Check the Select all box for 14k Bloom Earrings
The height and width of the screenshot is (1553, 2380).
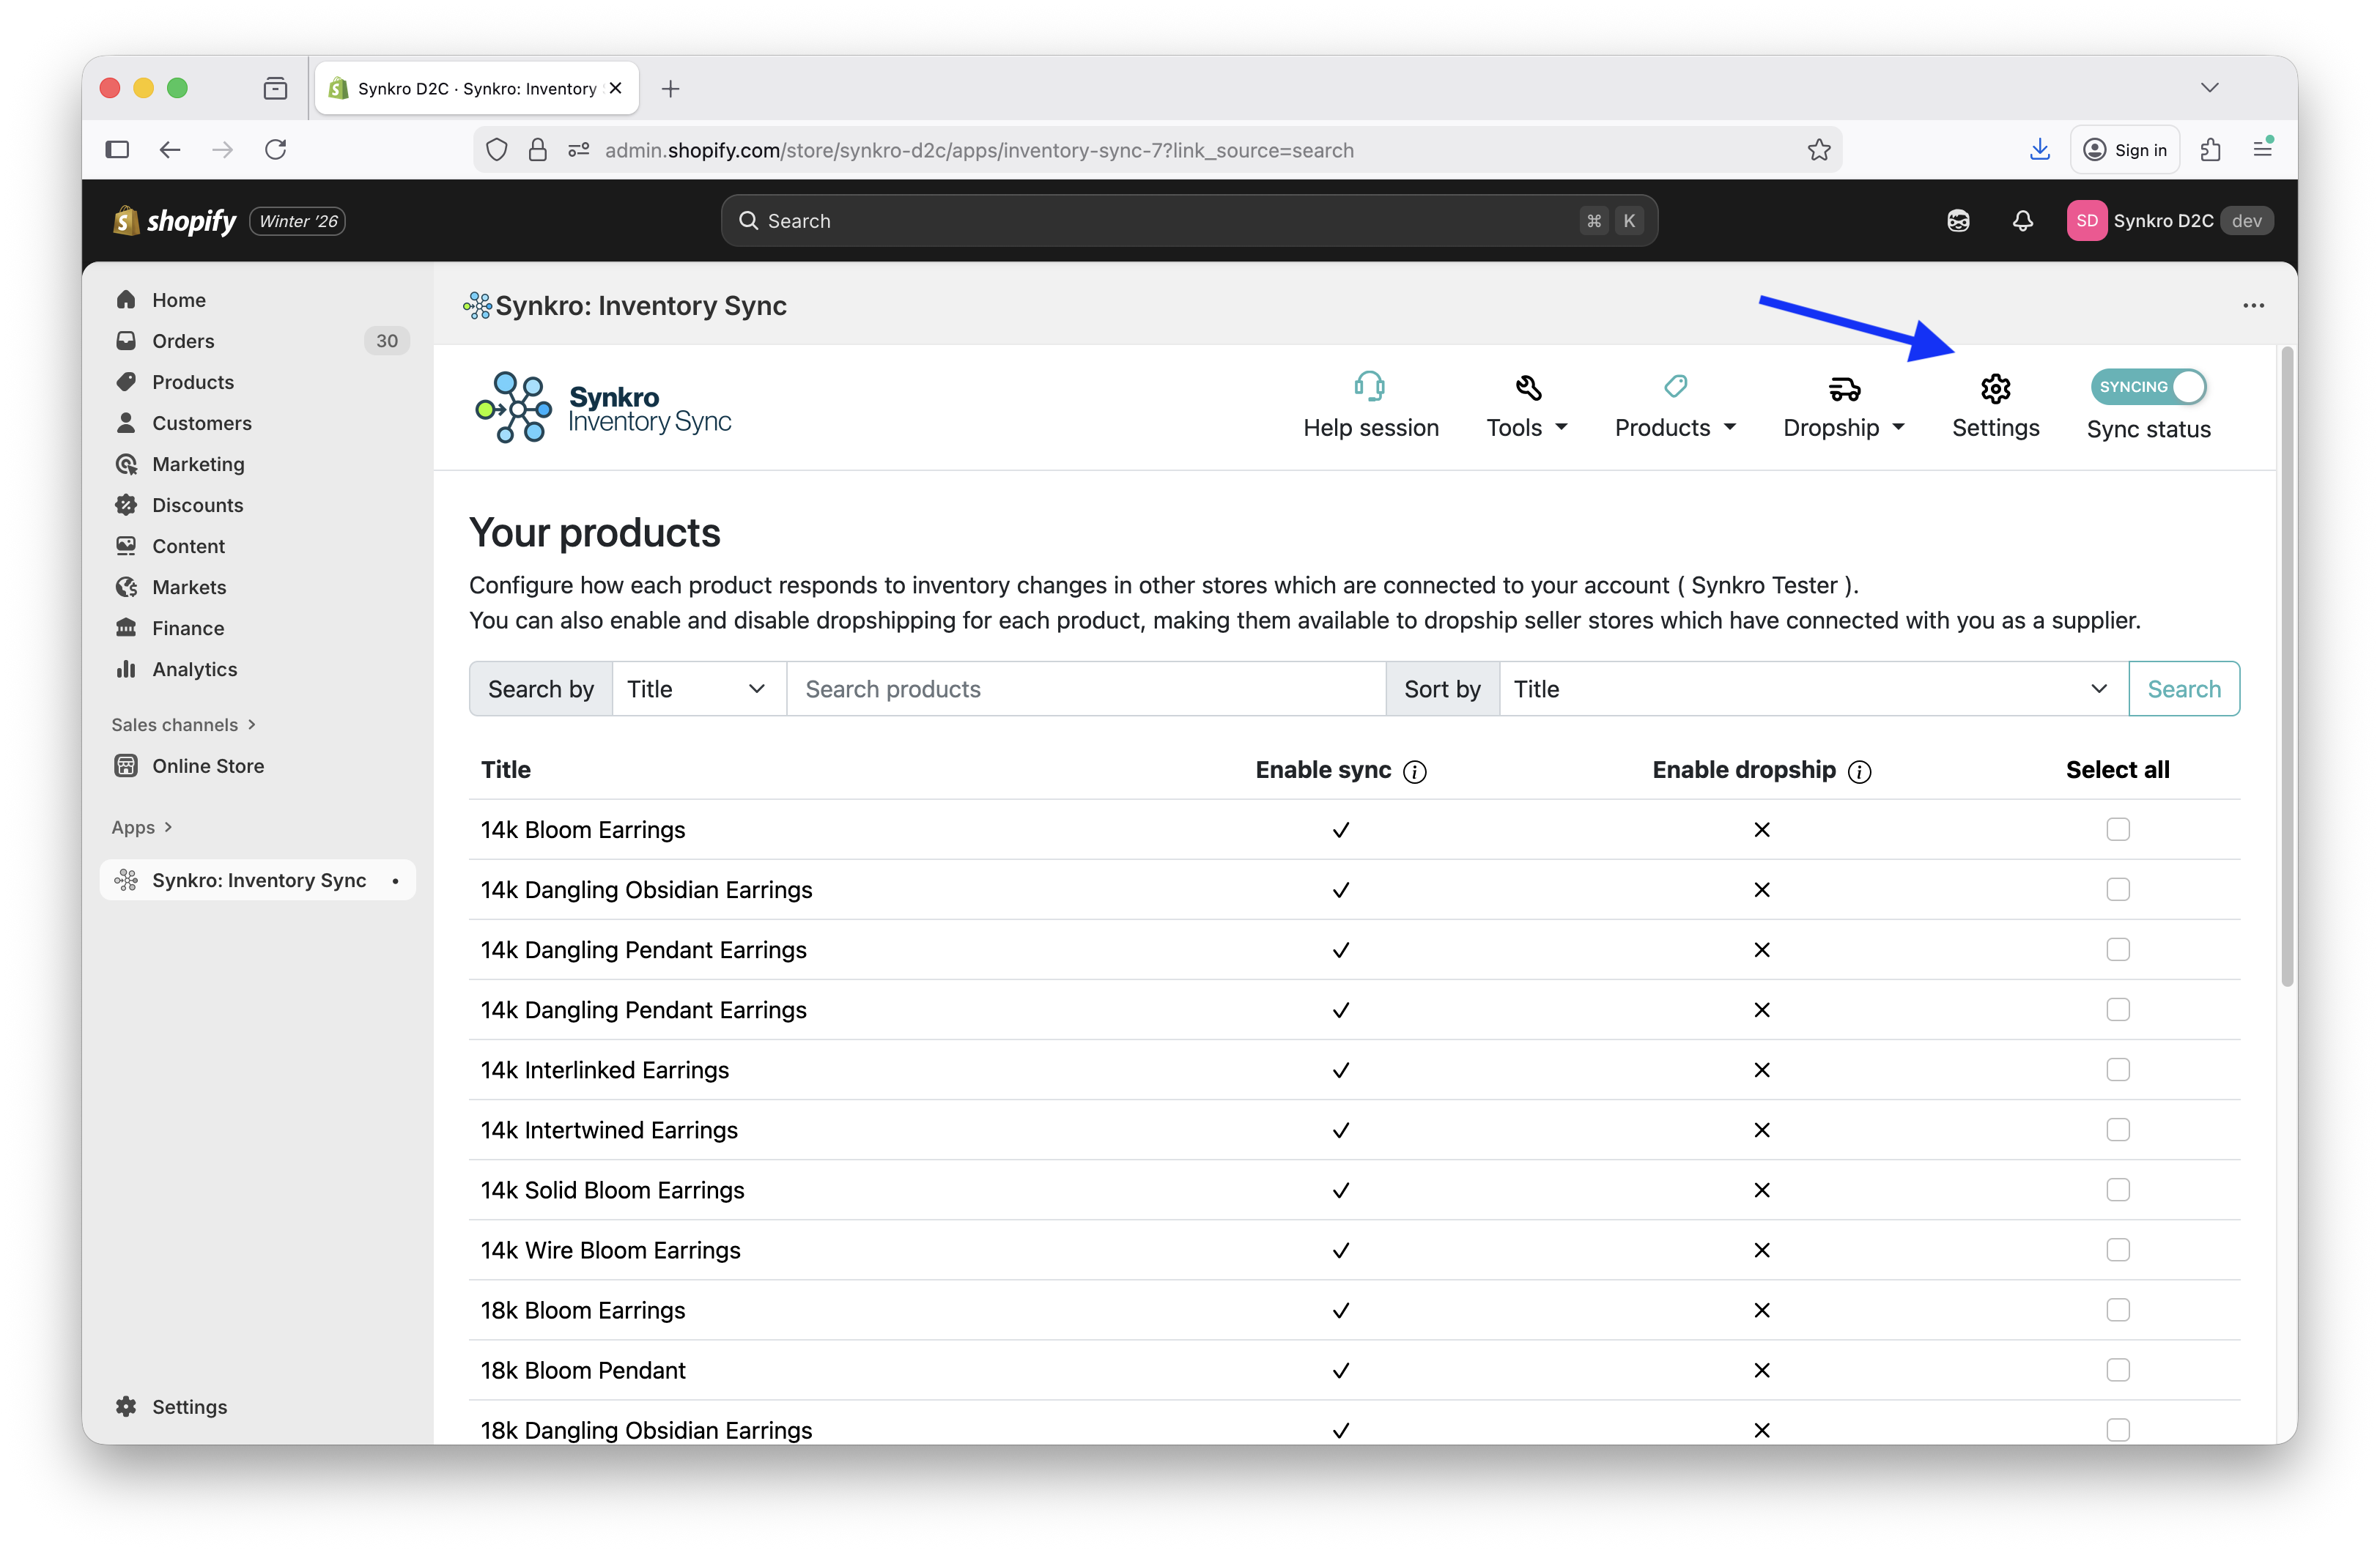(2118, 829)
